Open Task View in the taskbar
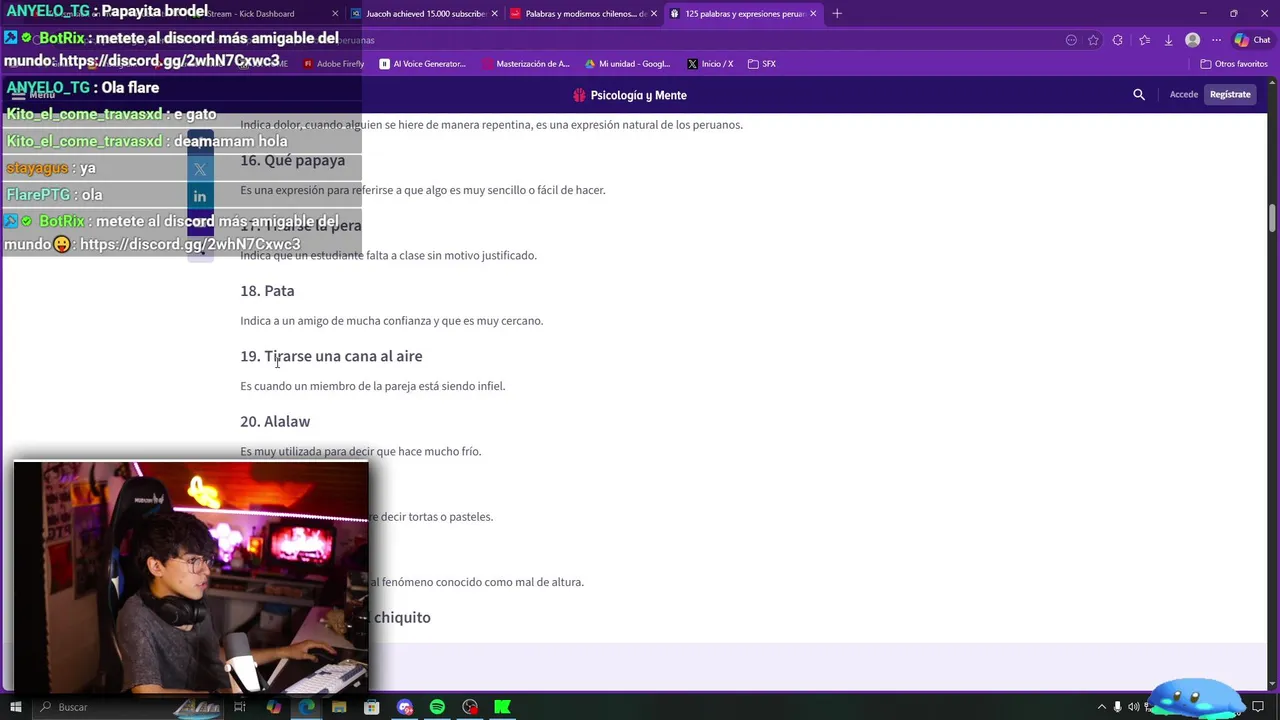This screenshot has width=1280, height=720. click(240, 707)
